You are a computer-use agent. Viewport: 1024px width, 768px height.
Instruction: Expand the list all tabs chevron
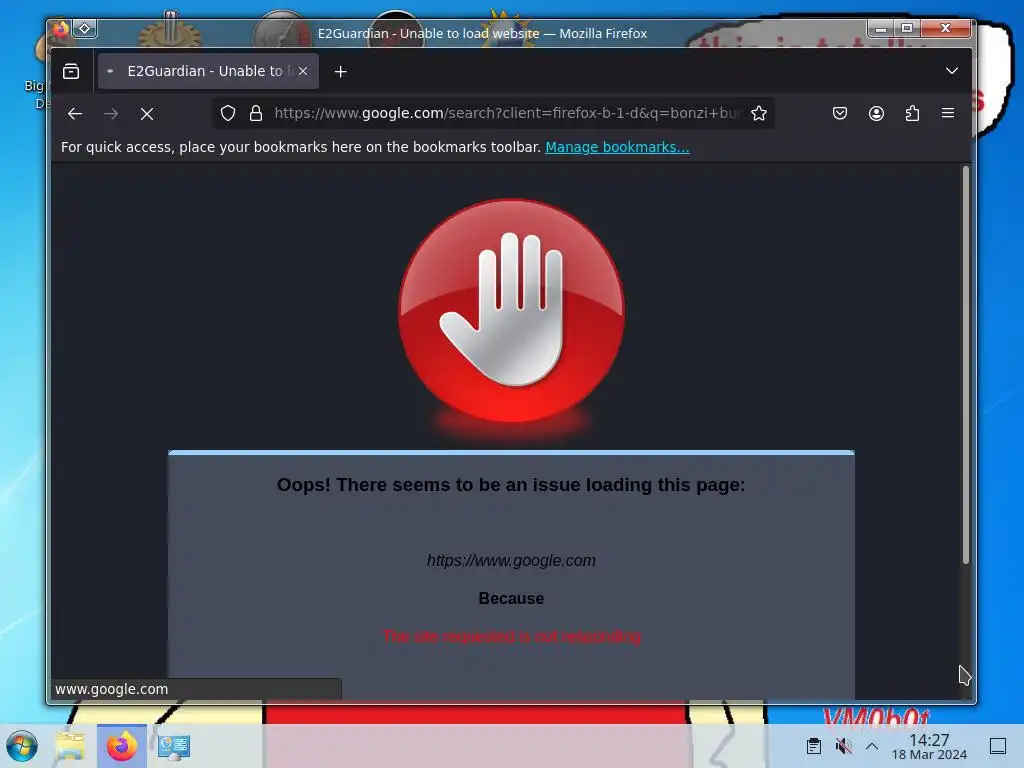952,71
